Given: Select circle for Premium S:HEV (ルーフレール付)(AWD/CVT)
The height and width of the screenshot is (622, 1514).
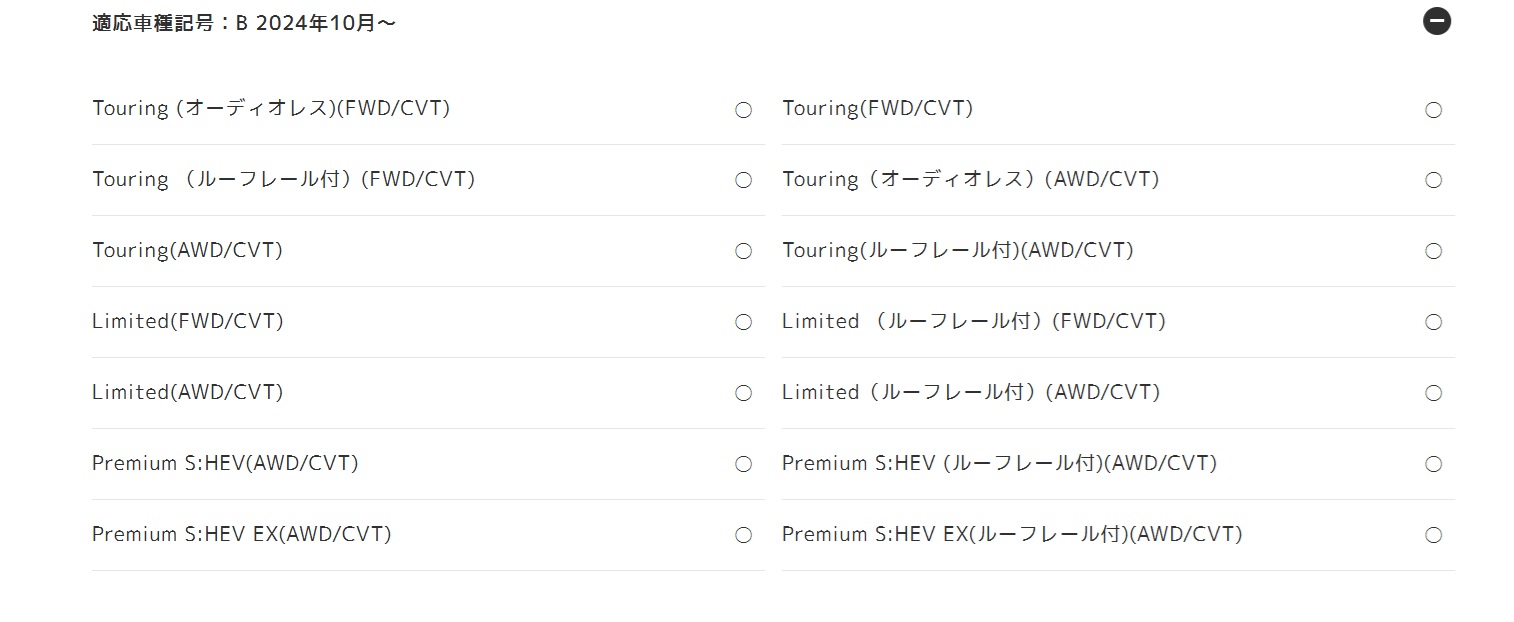Looking at the screenshot, I should (x=1433, y=465).
